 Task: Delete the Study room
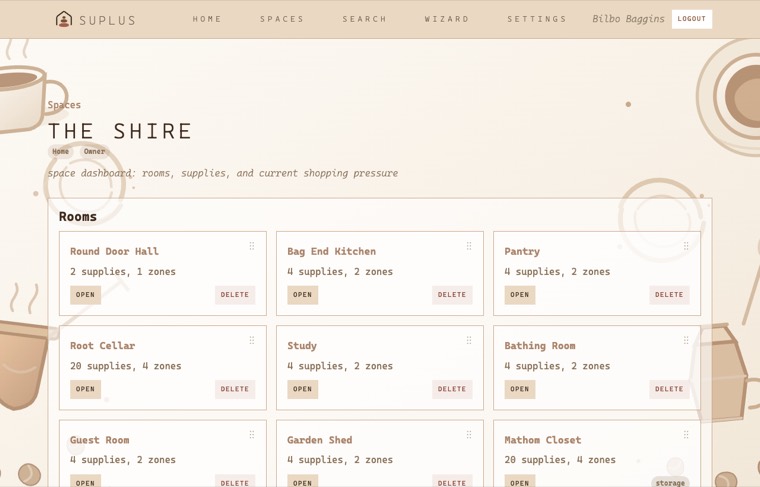pos(452,389)
